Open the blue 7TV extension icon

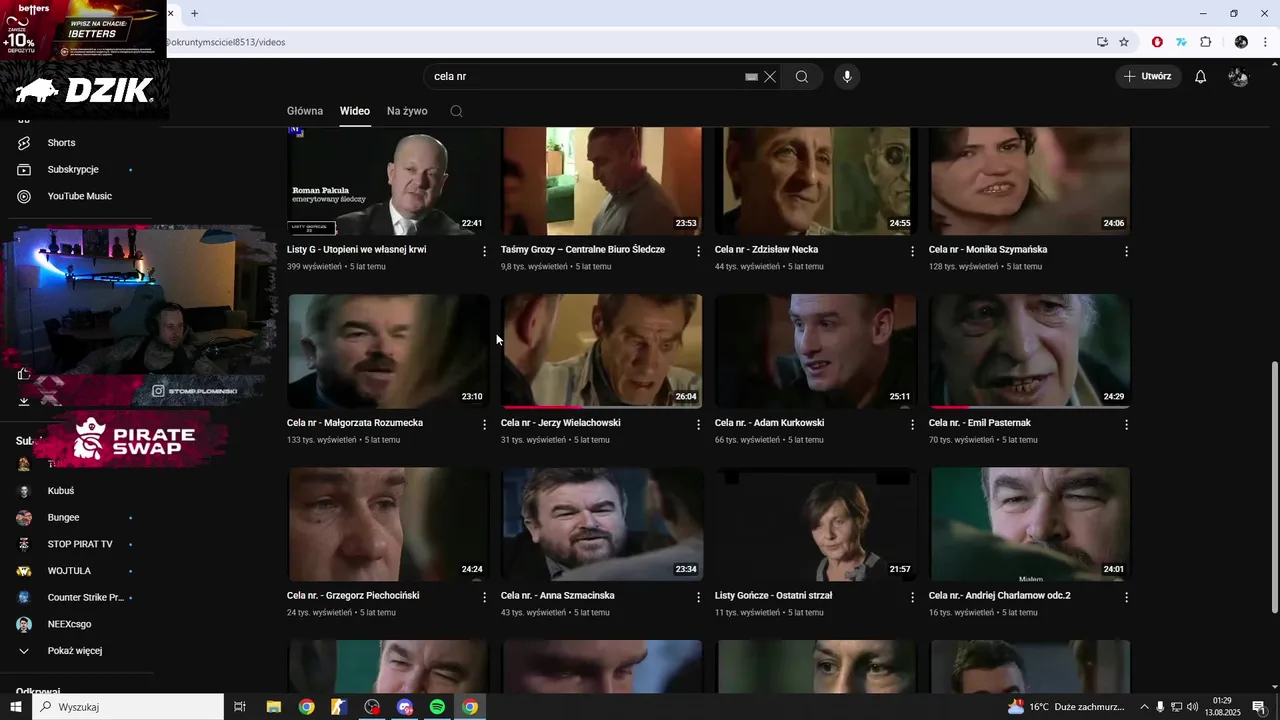click(x=1181, y=42)
